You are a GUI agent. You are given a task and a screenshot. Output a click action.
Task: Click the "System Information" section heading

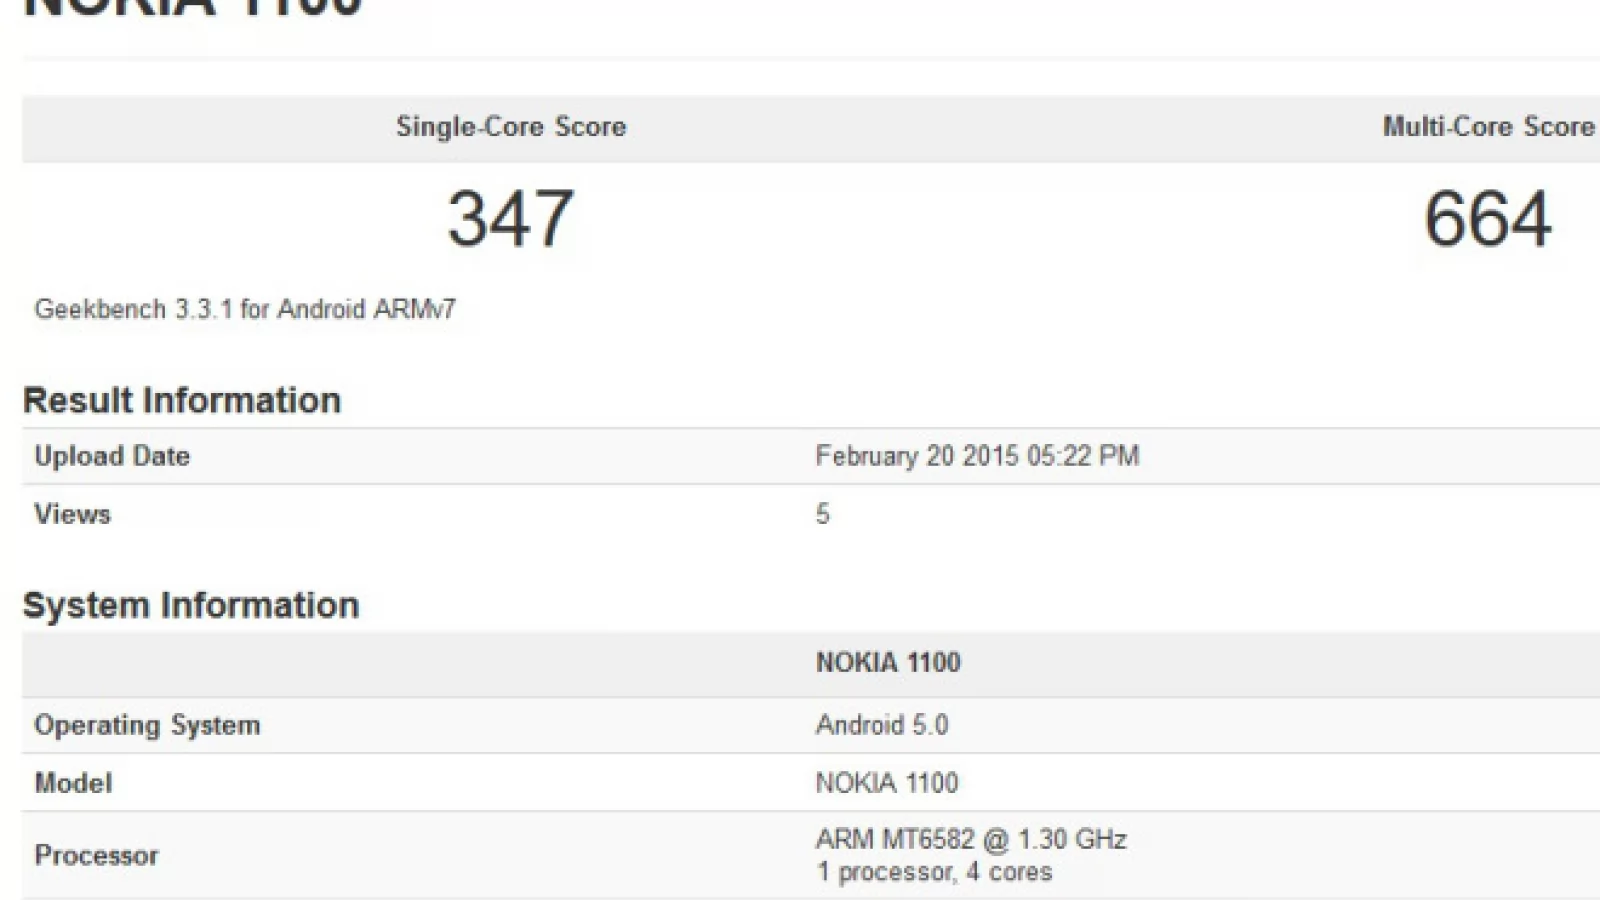(x=191, y=605)
